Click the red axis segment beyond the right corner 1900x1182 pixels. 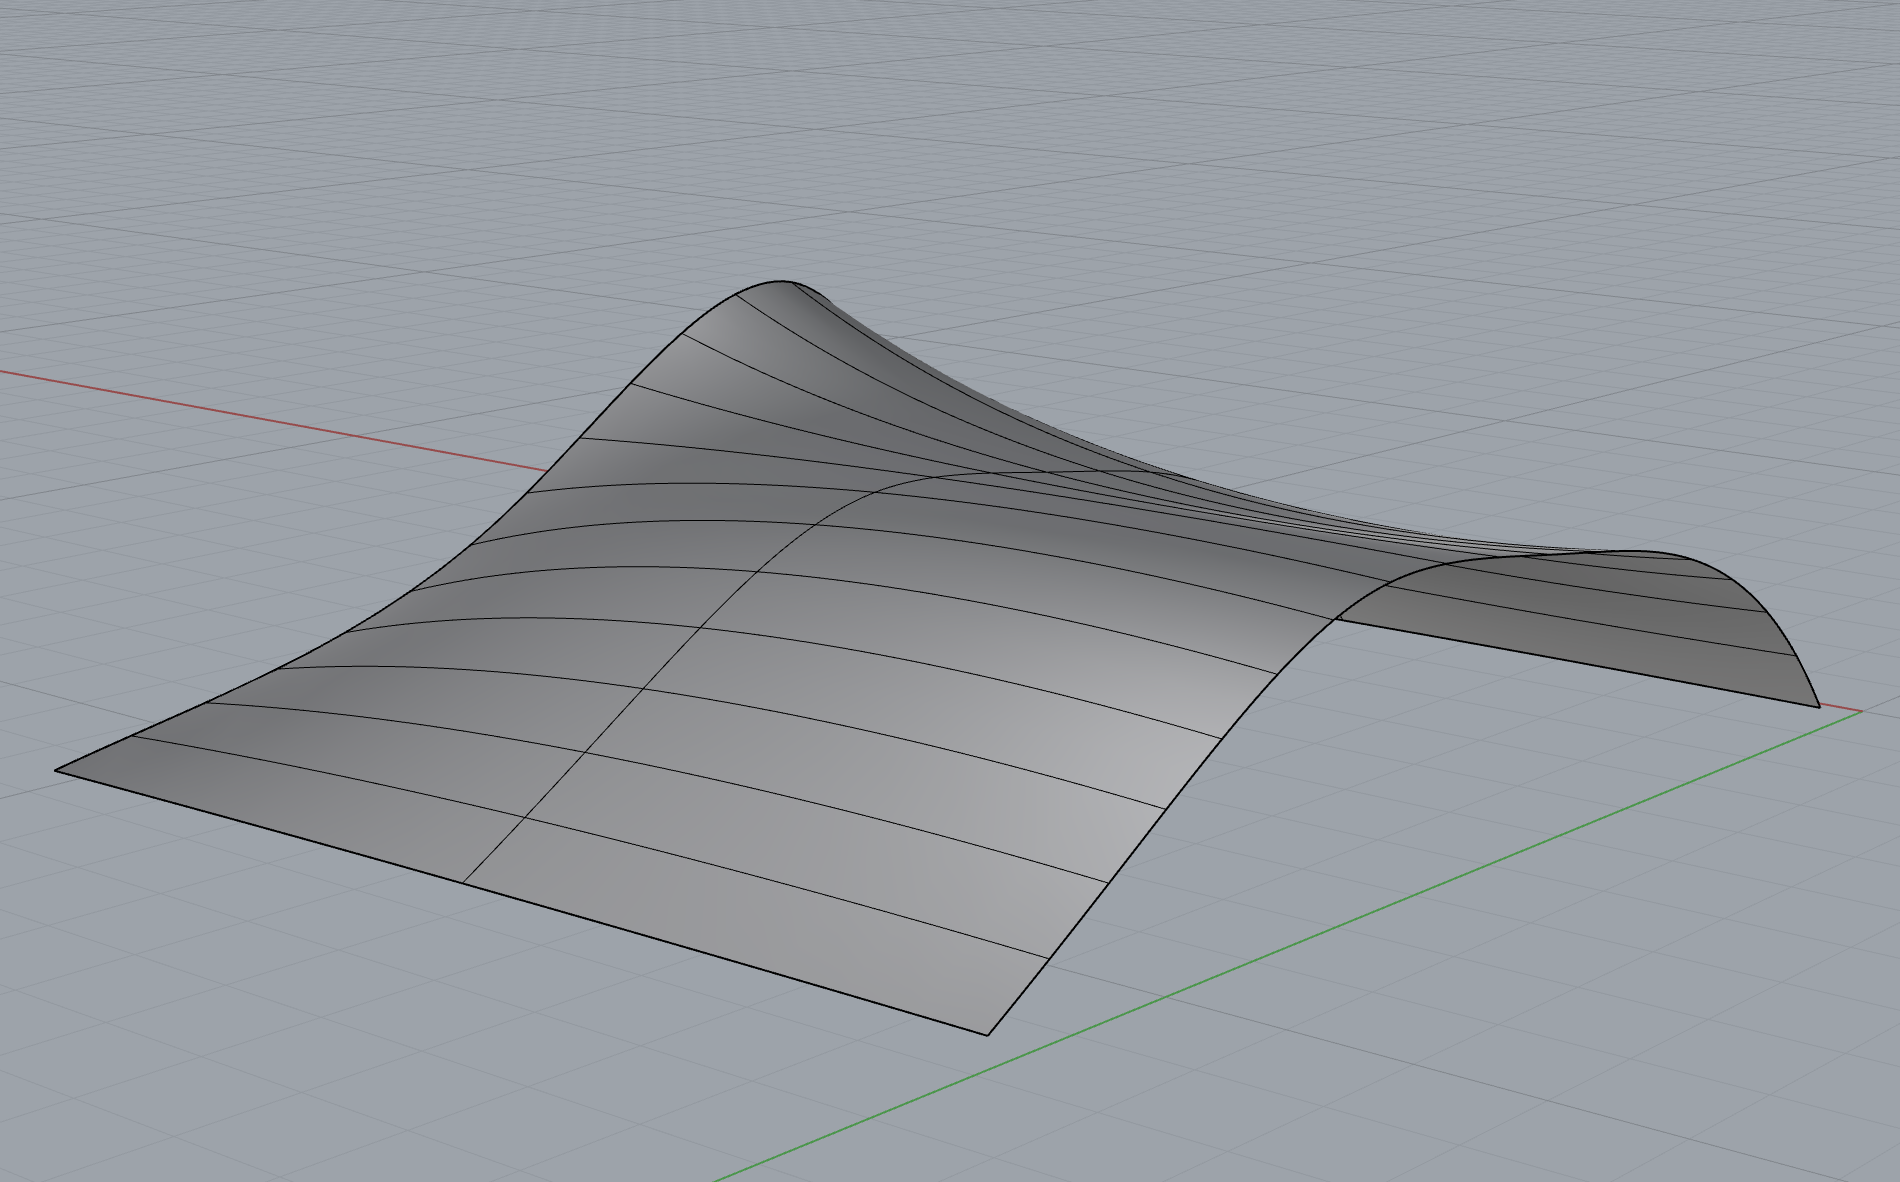(x=1842, y=710)
